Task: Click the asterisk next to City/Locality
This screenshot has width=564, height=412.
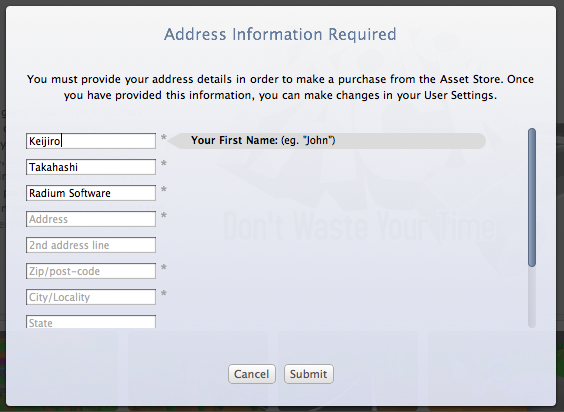Action: tap(164, 294)
